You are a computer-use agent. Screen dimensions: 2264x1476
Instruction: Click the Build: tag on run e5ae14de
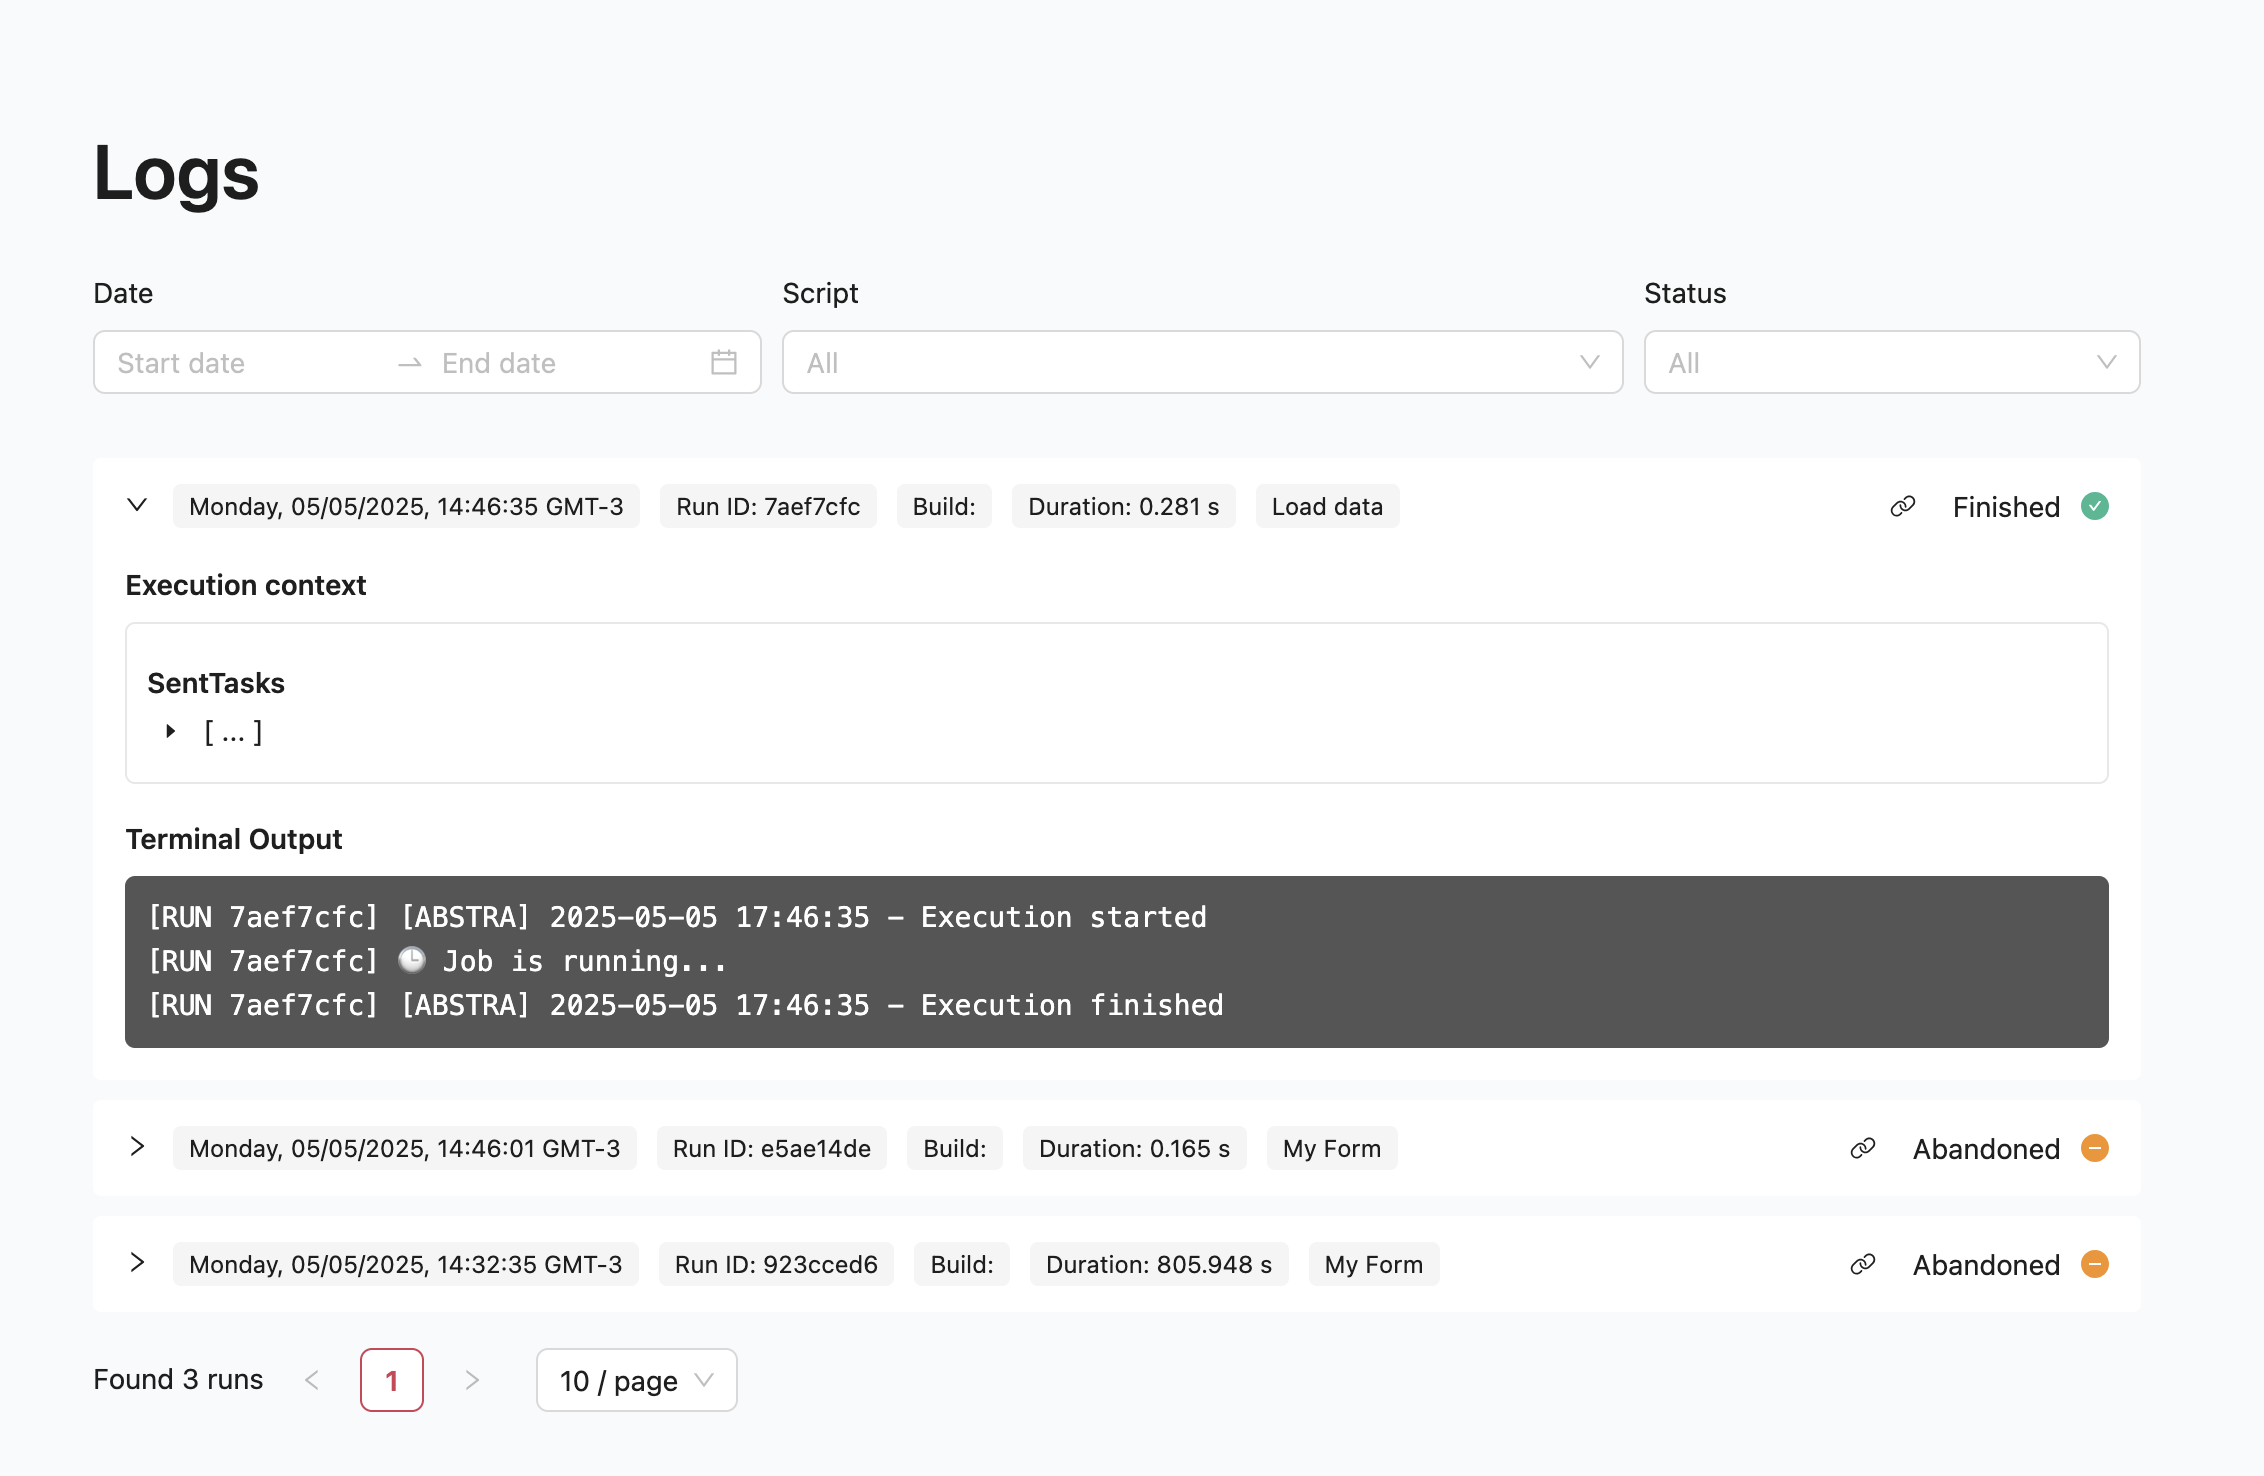[955, 1149]
